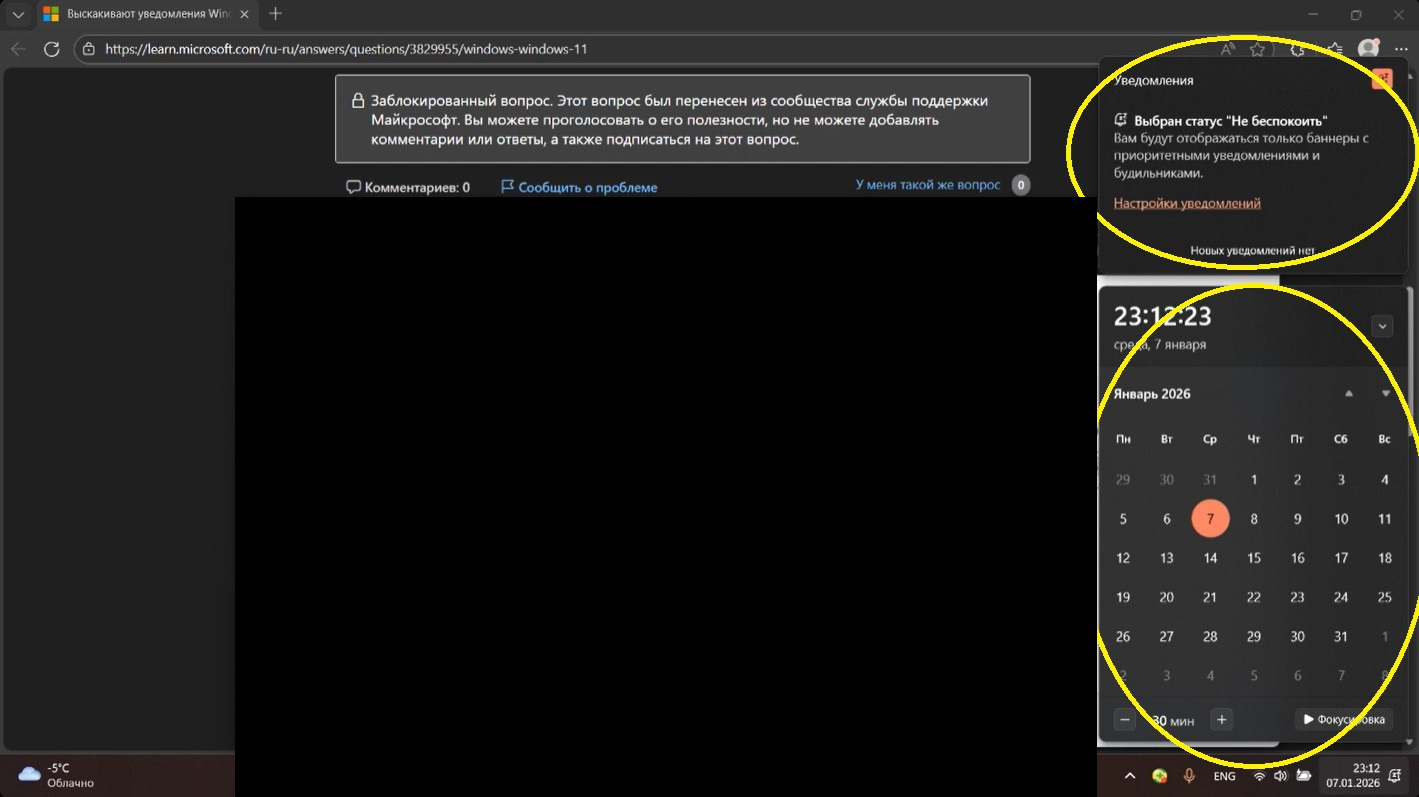This screenshot has height=797, width=1419.
Task: Open the weather widget showing -5°C
Action: pyautogui.click(x=57, y=775)
